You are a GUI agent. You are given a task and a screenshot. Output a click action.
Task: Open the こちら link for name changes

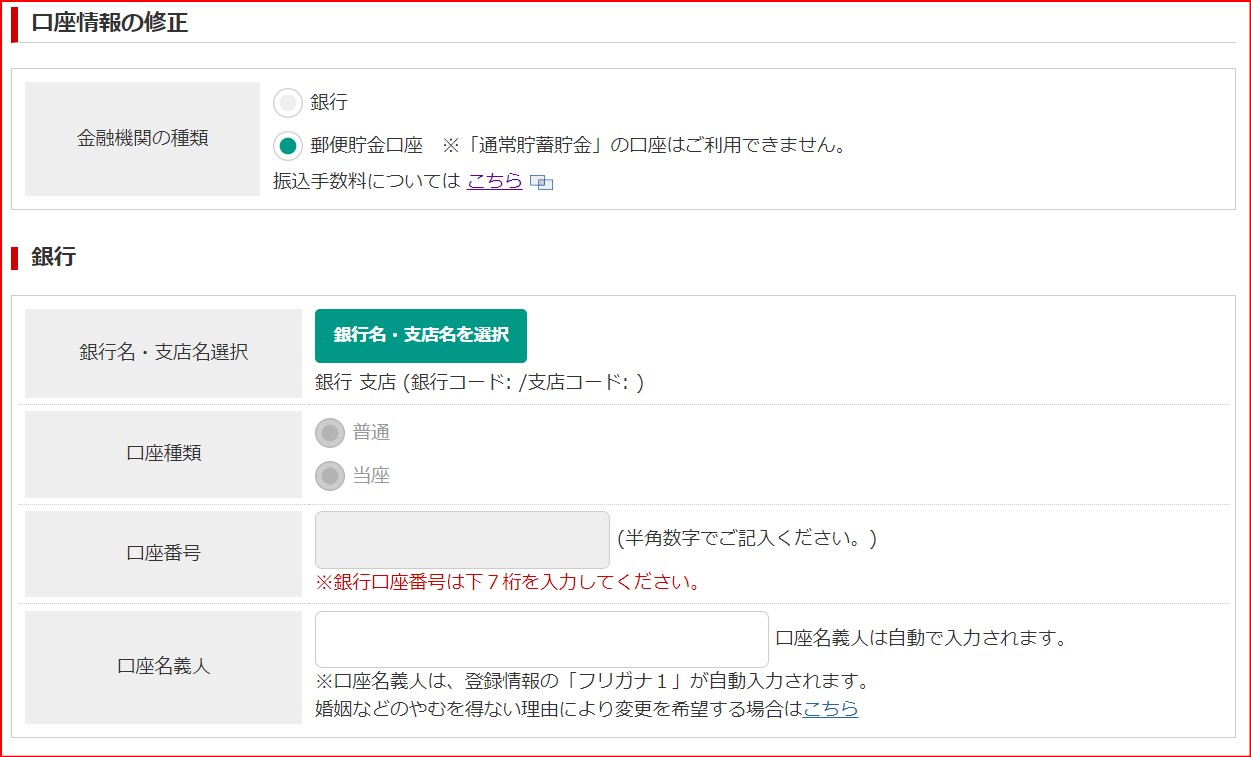(830, 709)
